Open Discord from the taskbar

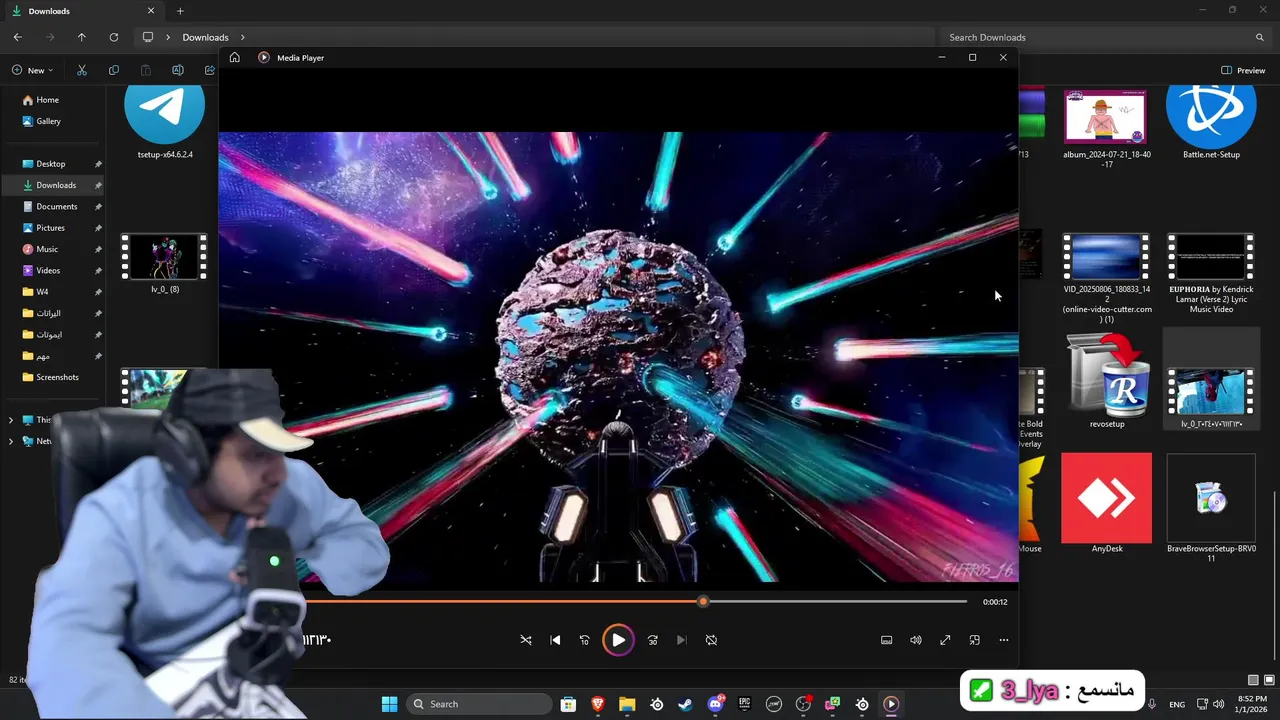coord(715,704)
